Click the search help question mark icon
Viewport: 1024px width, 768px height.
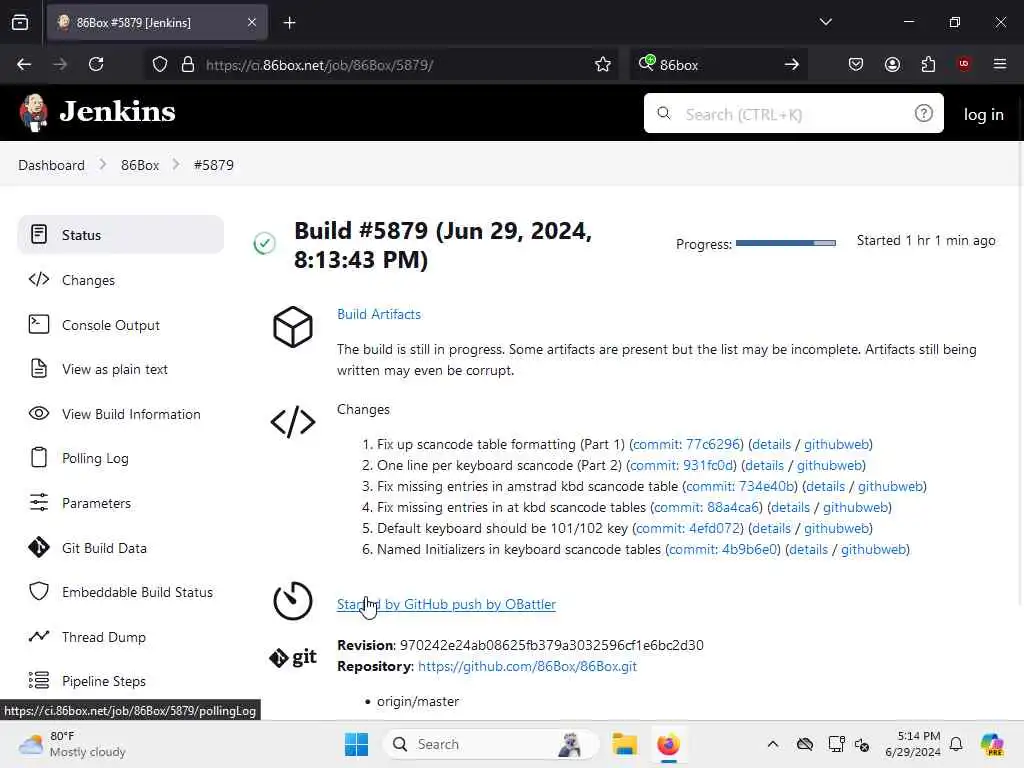click(923, 114)
